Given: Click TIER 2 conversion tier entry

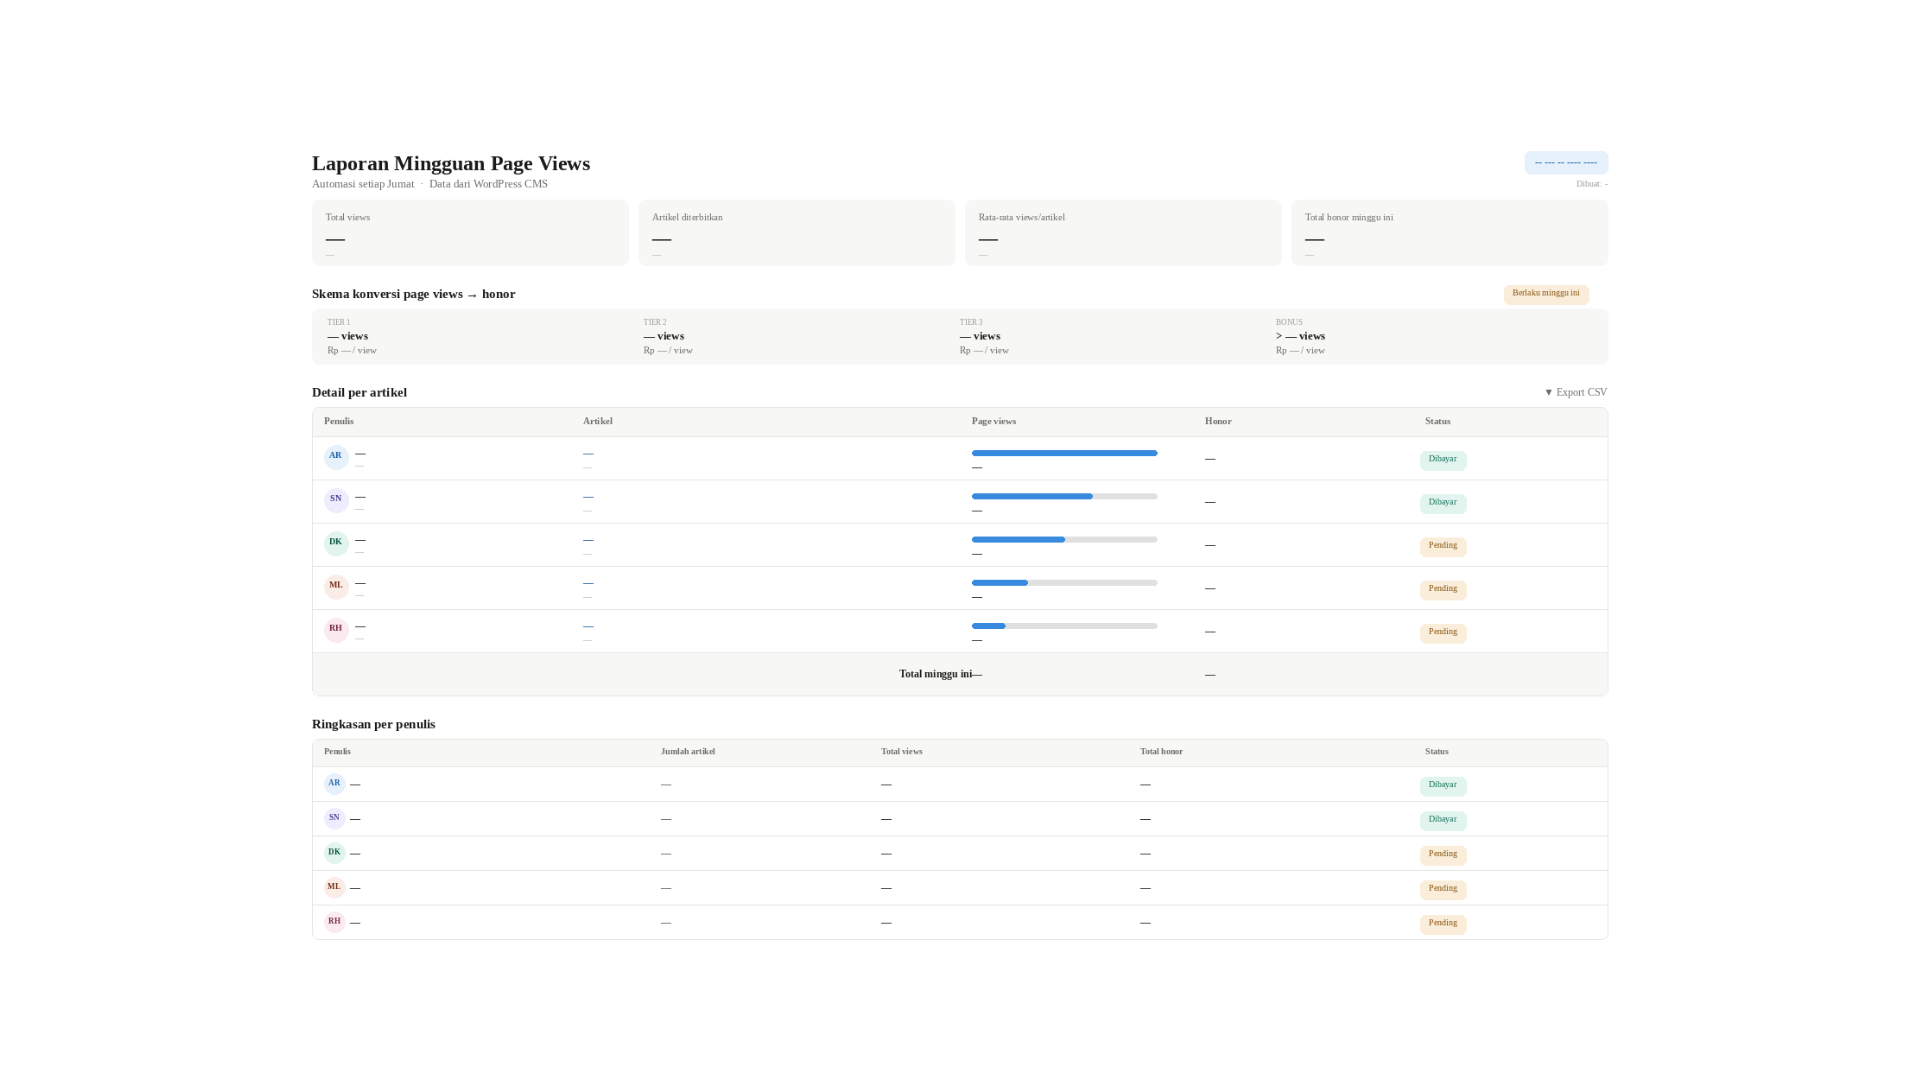Looking at the screenshot, I should coord(668,337).
